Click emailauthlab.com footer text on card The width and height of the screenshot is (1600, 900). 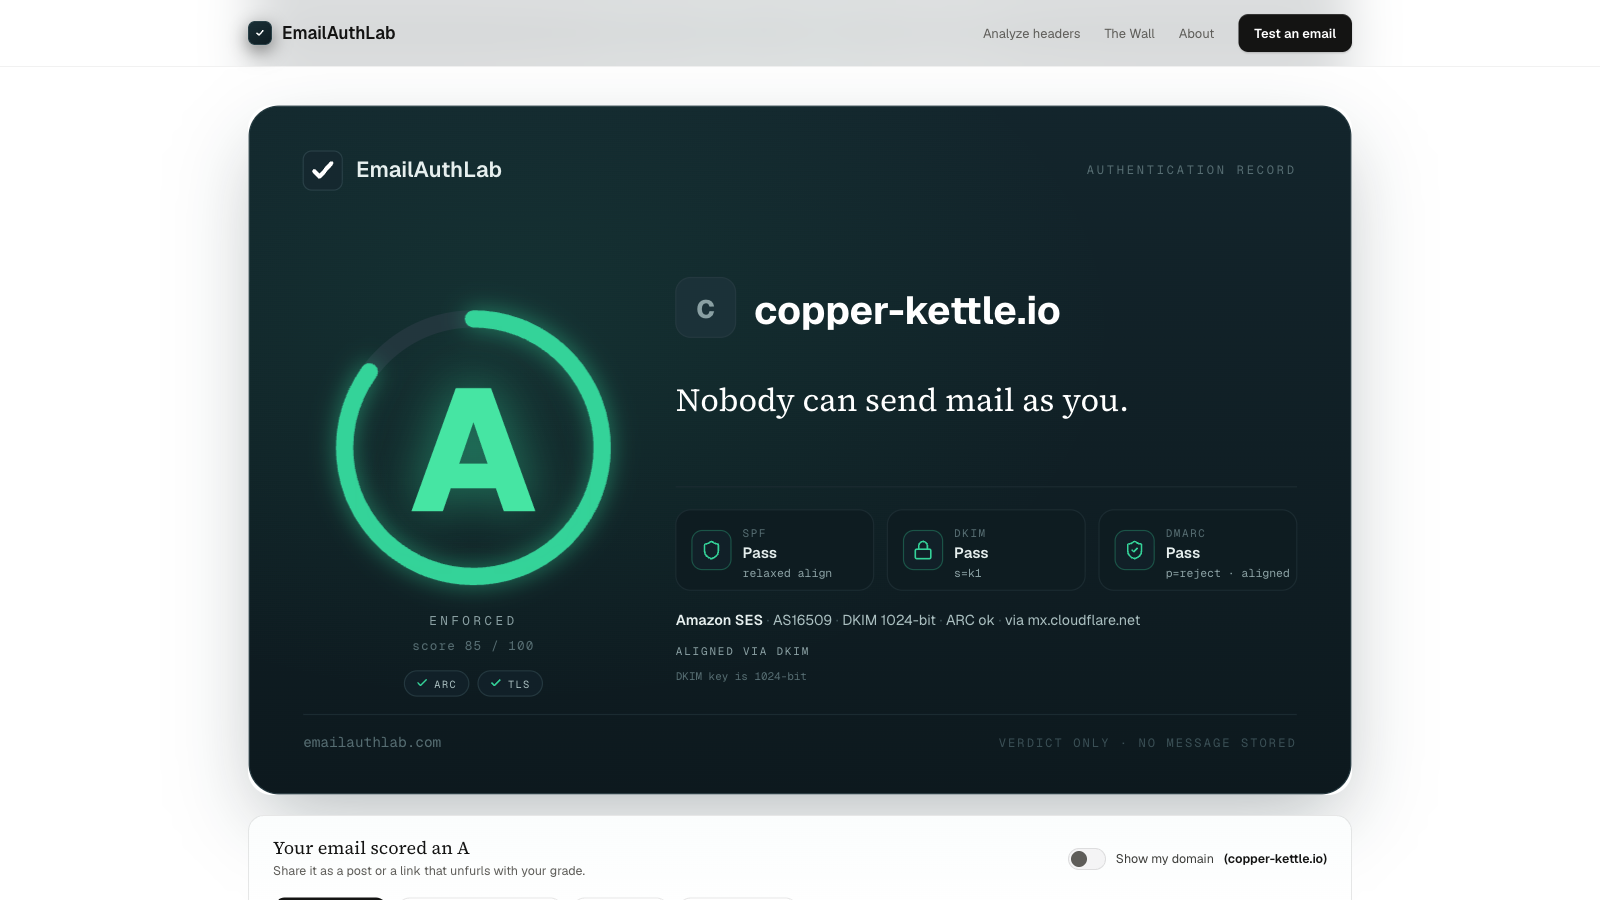tap(372, 743)
